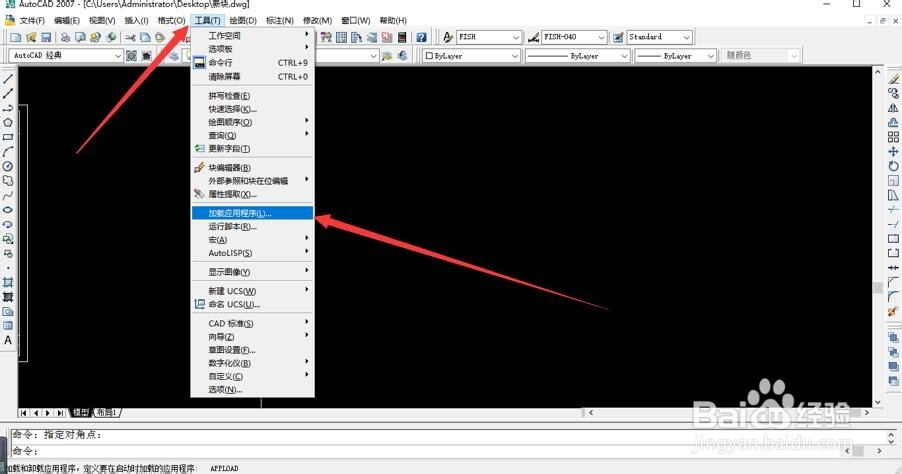The image size is (902, 474).
Task: Choose 草图设置(F)... menu entry
Action: click(253, 350)
